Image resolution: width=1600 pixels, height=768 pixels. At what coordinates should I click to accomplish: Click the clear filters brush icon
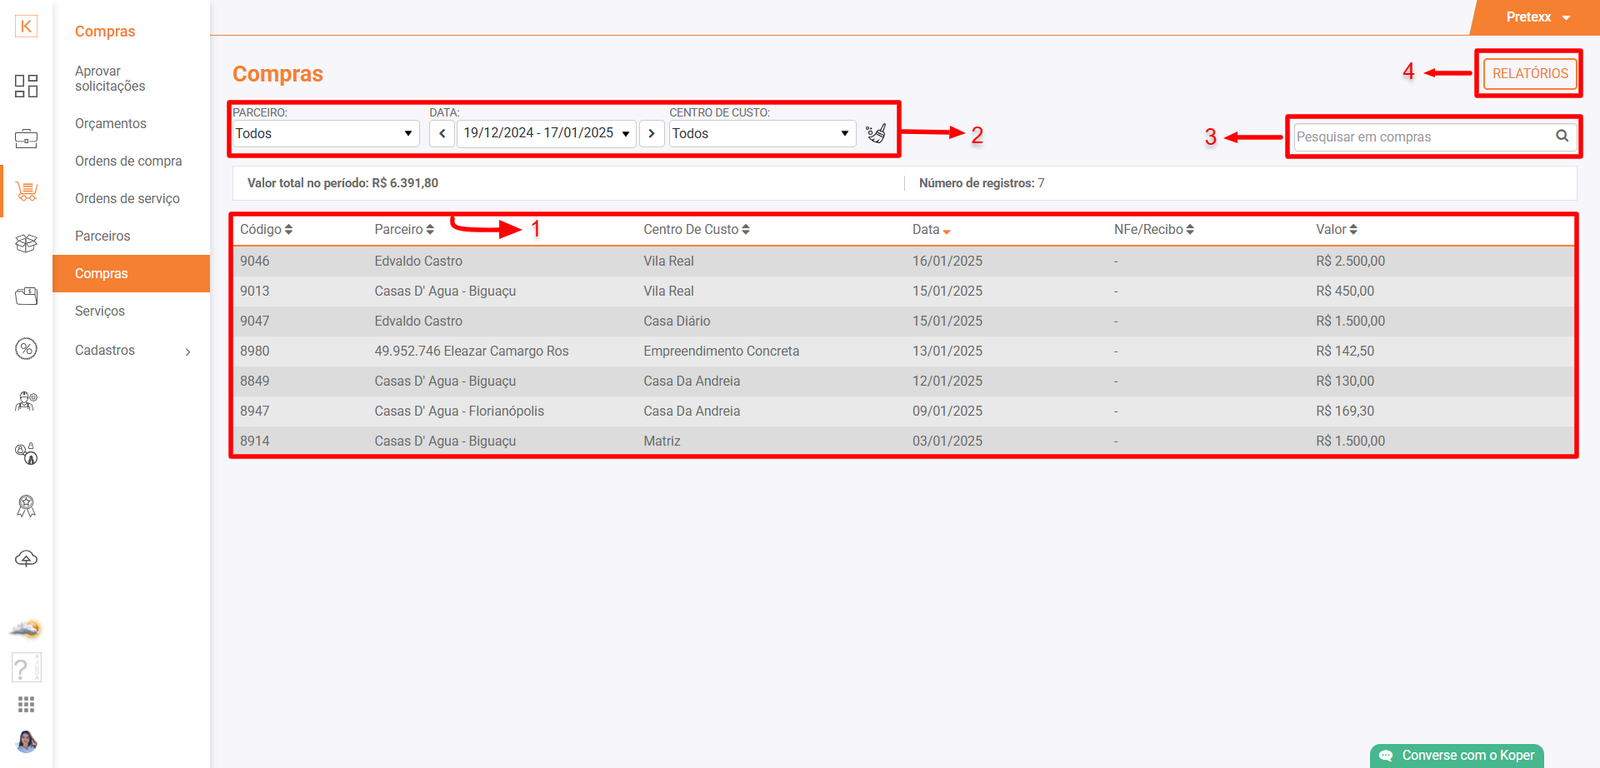[876, 134]
